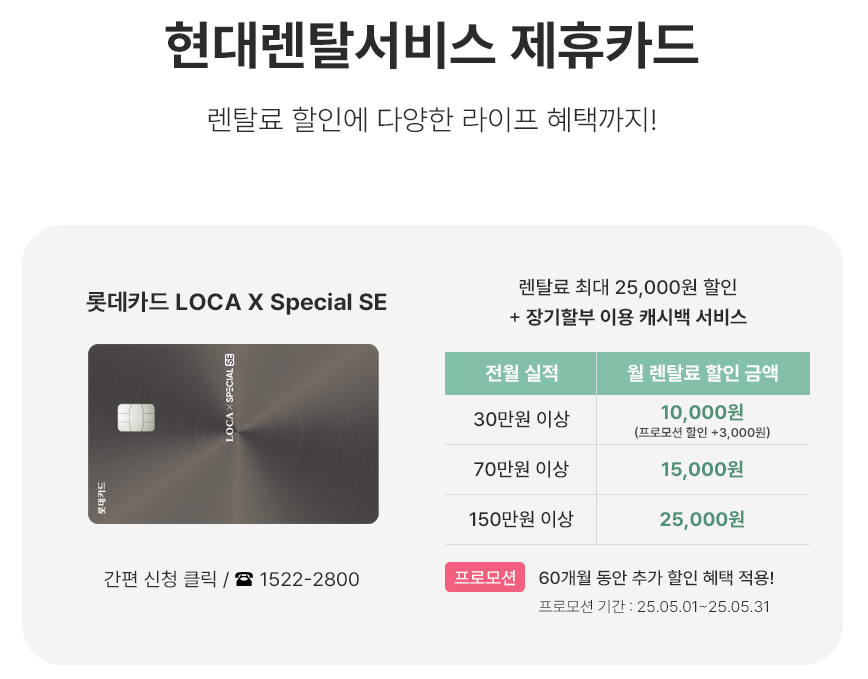Click the 150만원 이상 row cell
The image size is (868, 679).
click(x=521, y=519)
